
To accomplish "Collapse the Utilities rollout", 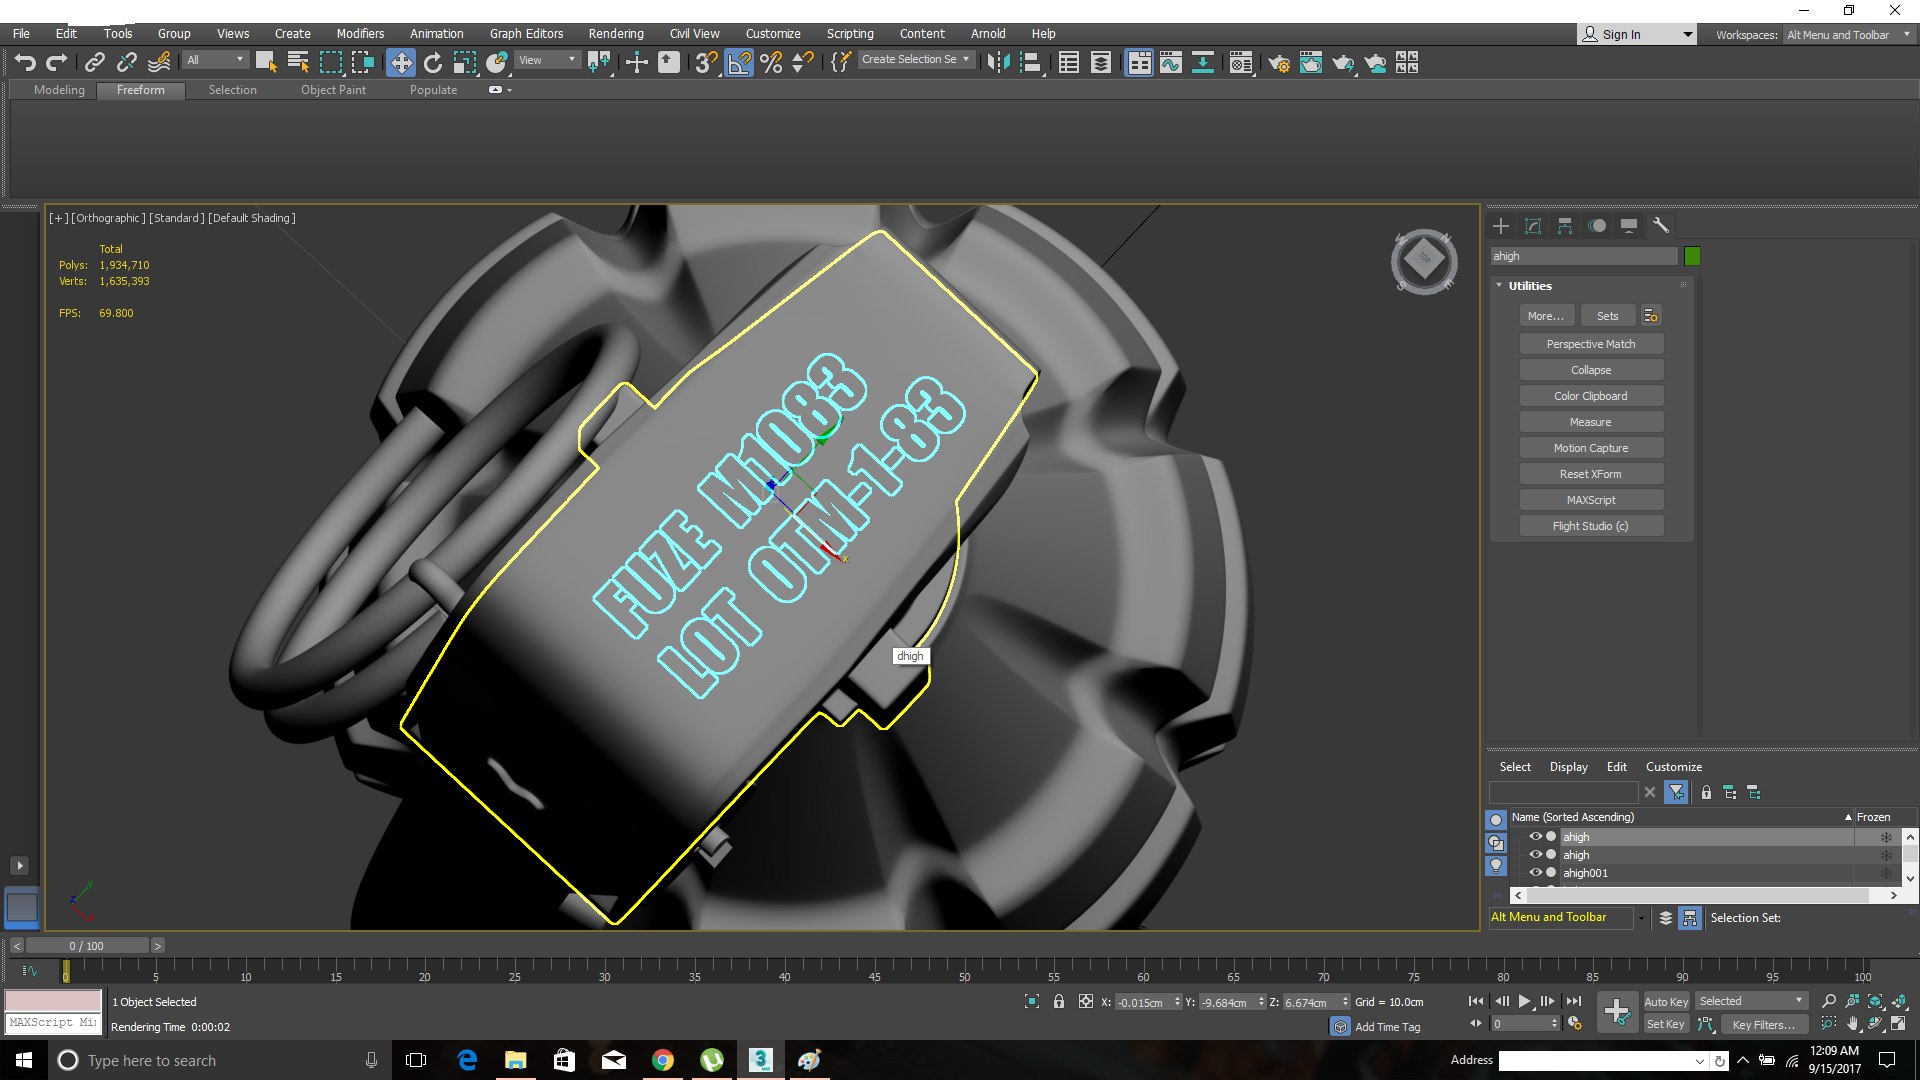I will point(1529,286).
